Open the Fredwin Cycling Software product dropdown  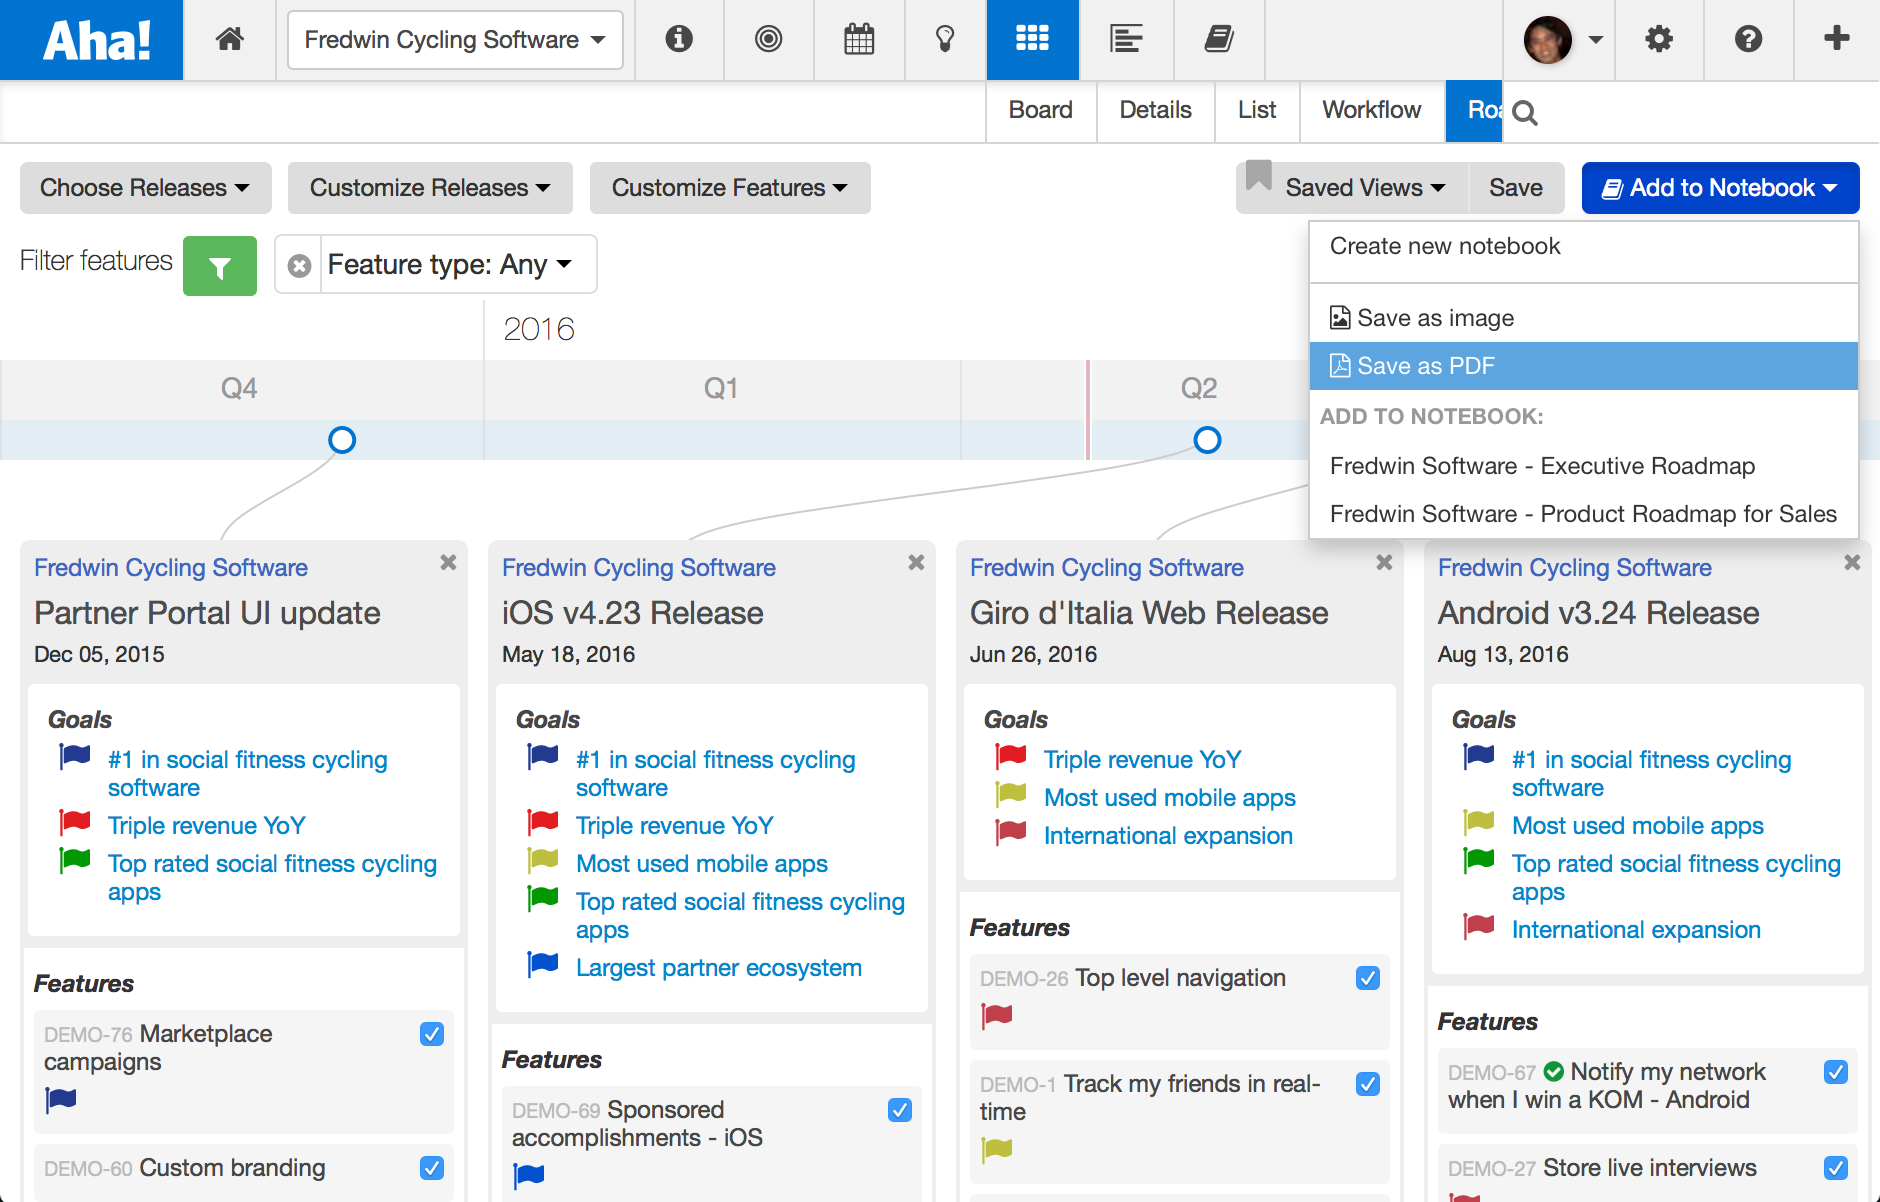(455, 40)
